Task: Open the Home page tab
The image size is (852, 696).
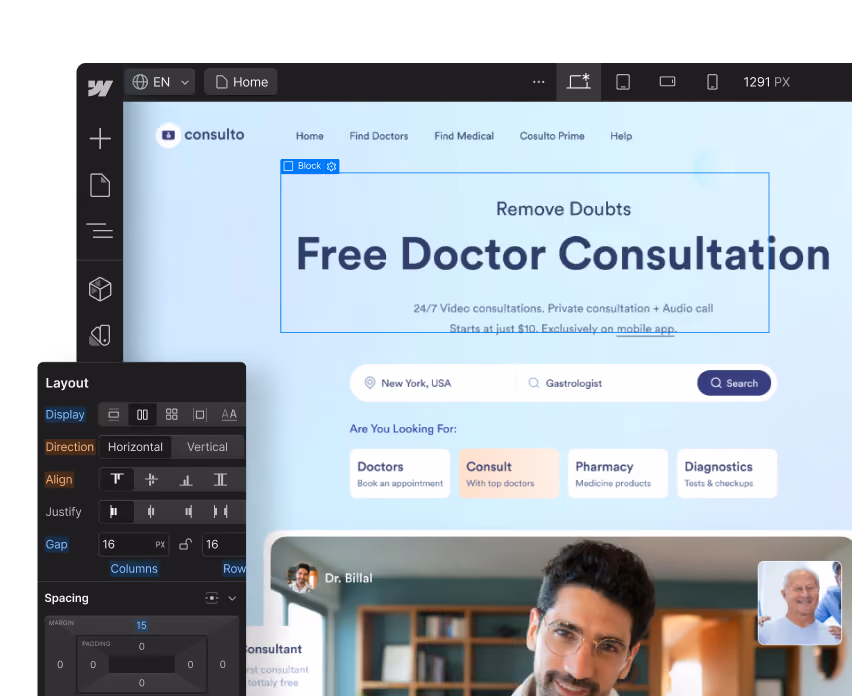Action: click(x=241, y=82)
